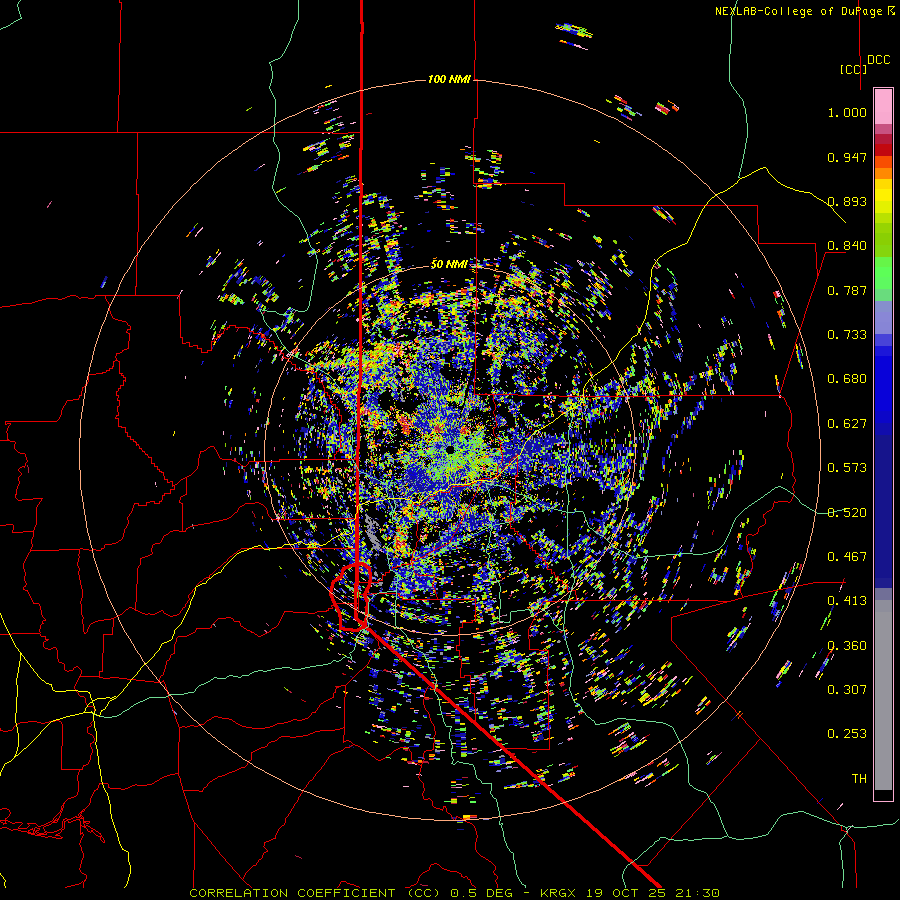Click the 1.000 value on the color scale
The width and height of the screenshot is (900, 900).
pos(847,112)
